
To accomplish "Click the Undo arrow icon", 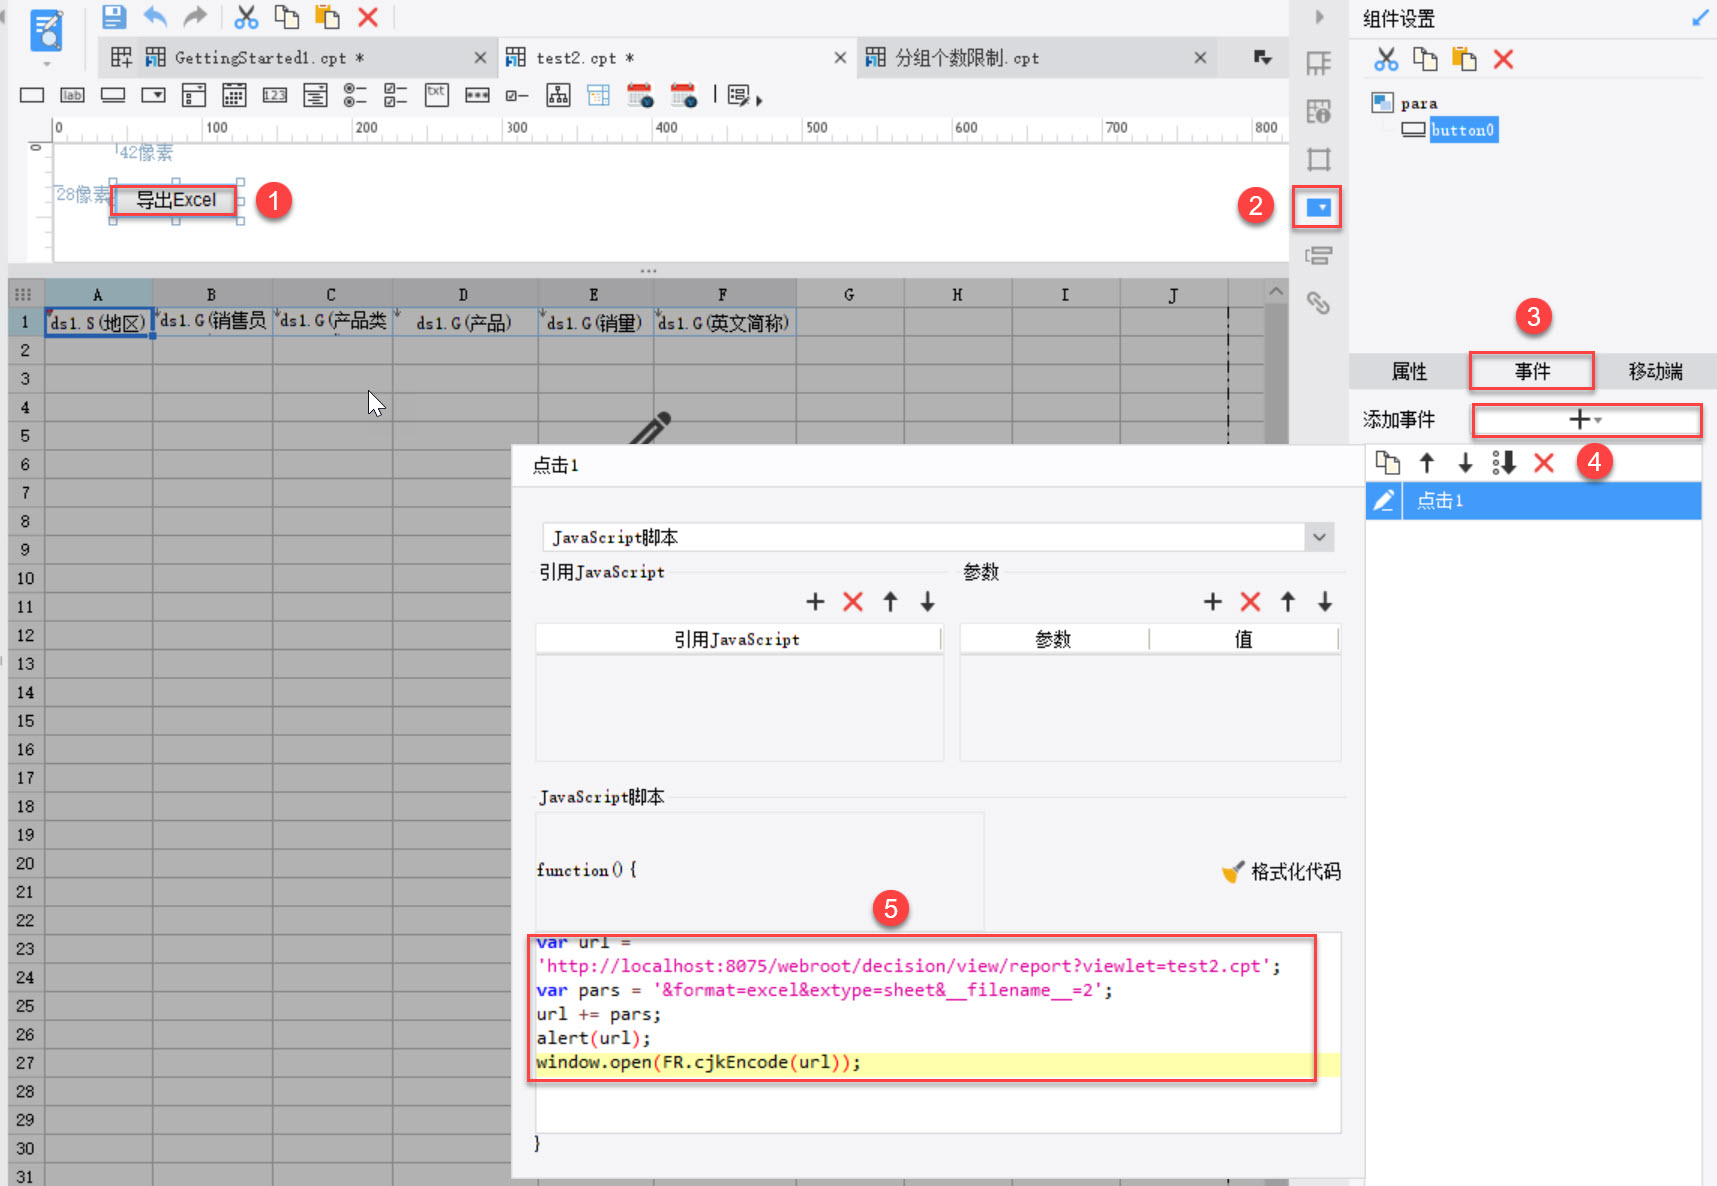I will point(155,17).
